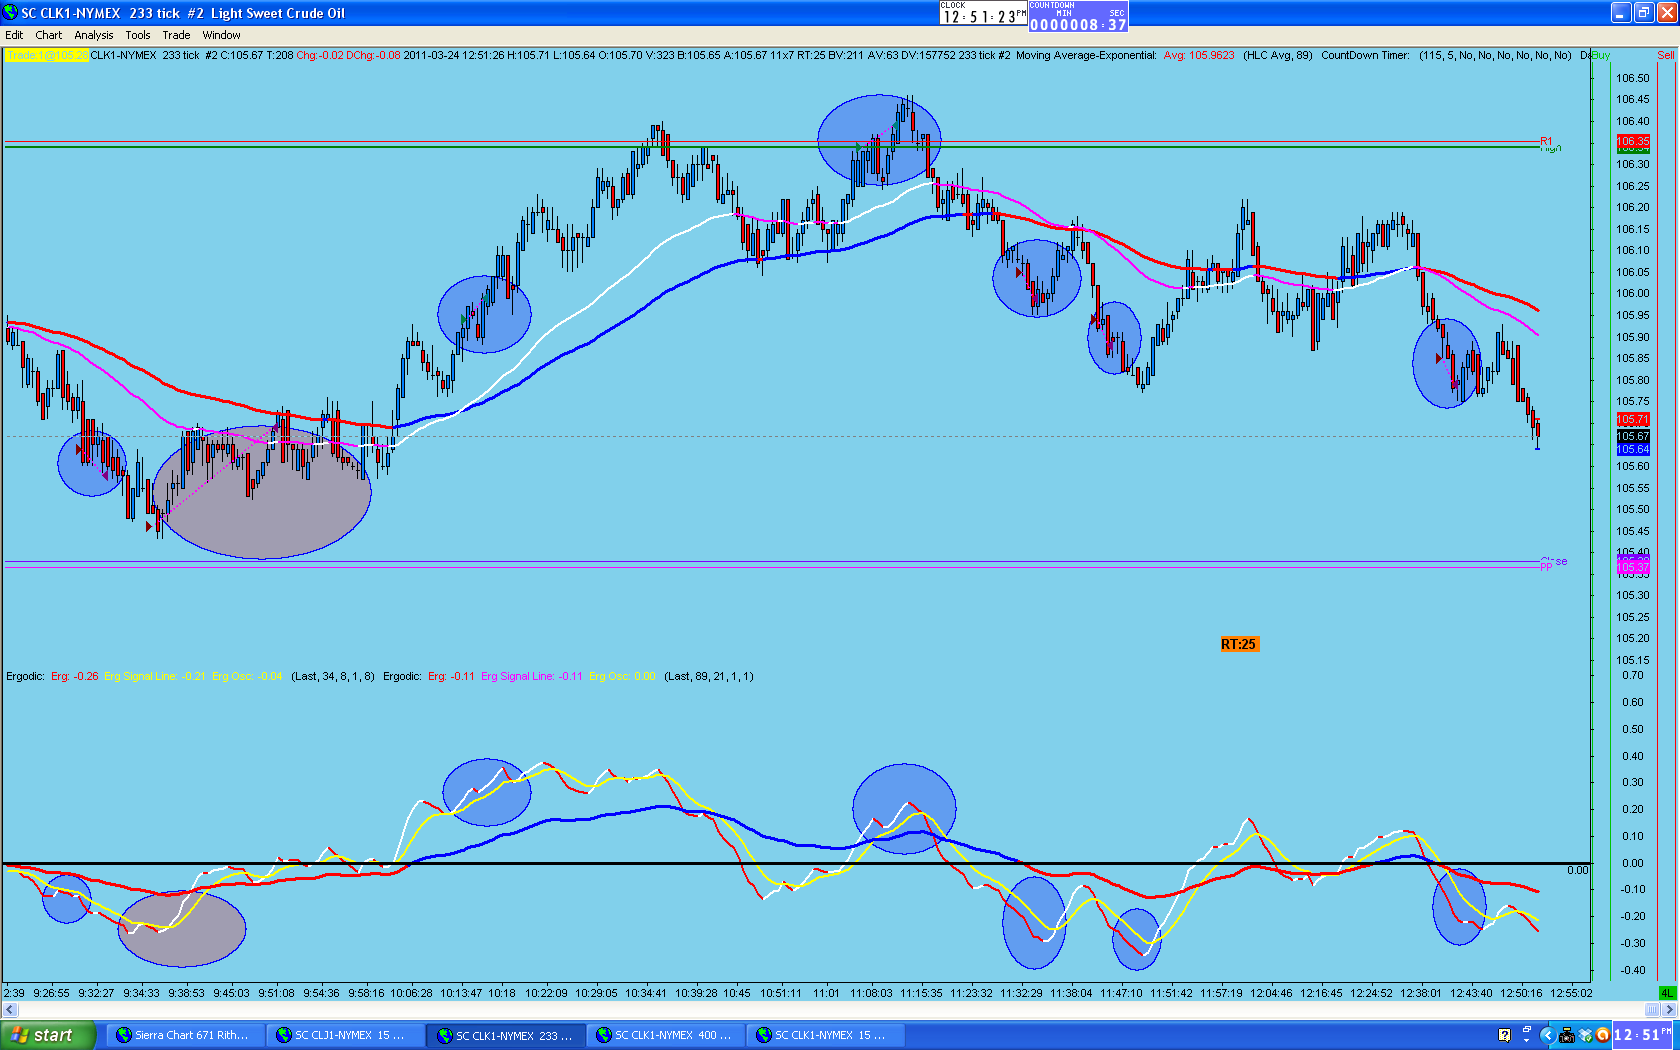Image resolution: width=1680 pixels, height=1050 pixels.
Task: Click the 106.50 price scale label
Action: click(x=1633, y=78)
